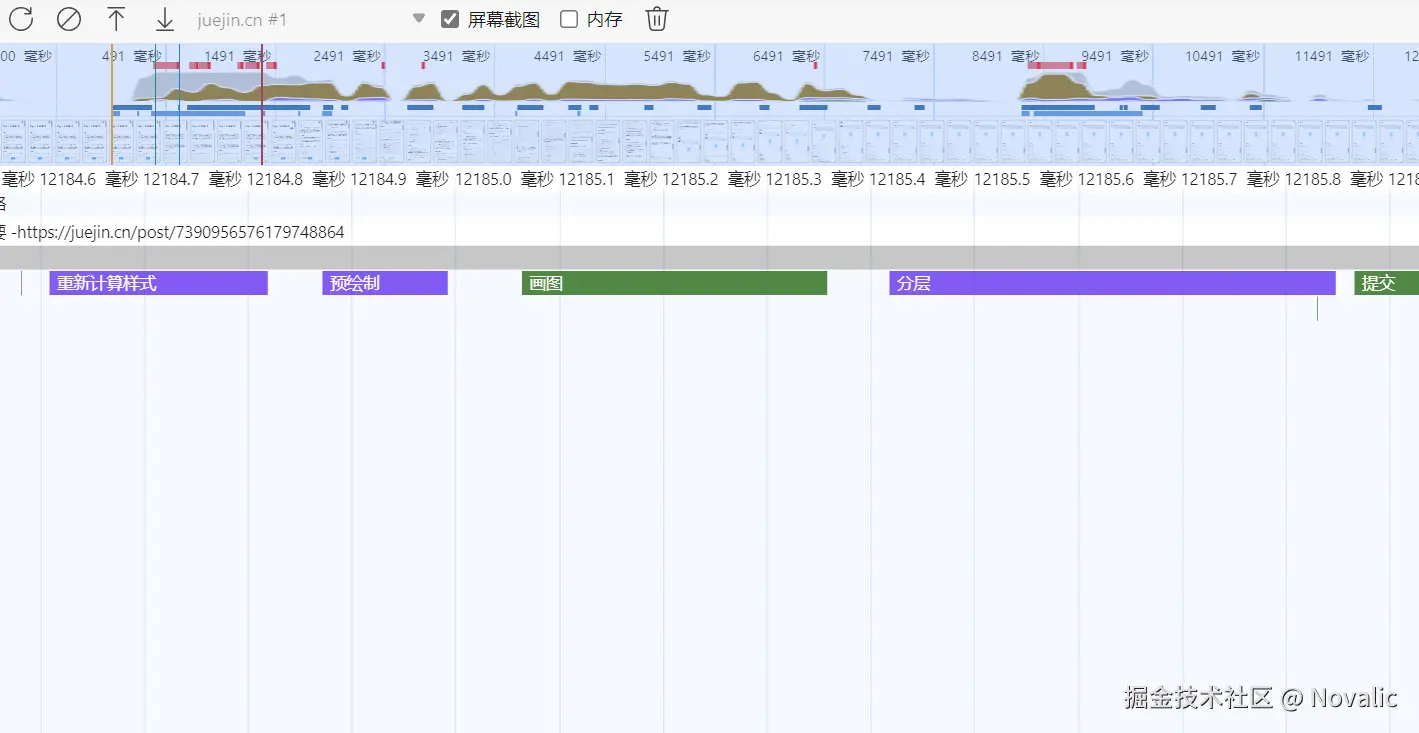Clear the current performance recording
The width and height of the screenshot is (1419, 733).
[68, 18]
